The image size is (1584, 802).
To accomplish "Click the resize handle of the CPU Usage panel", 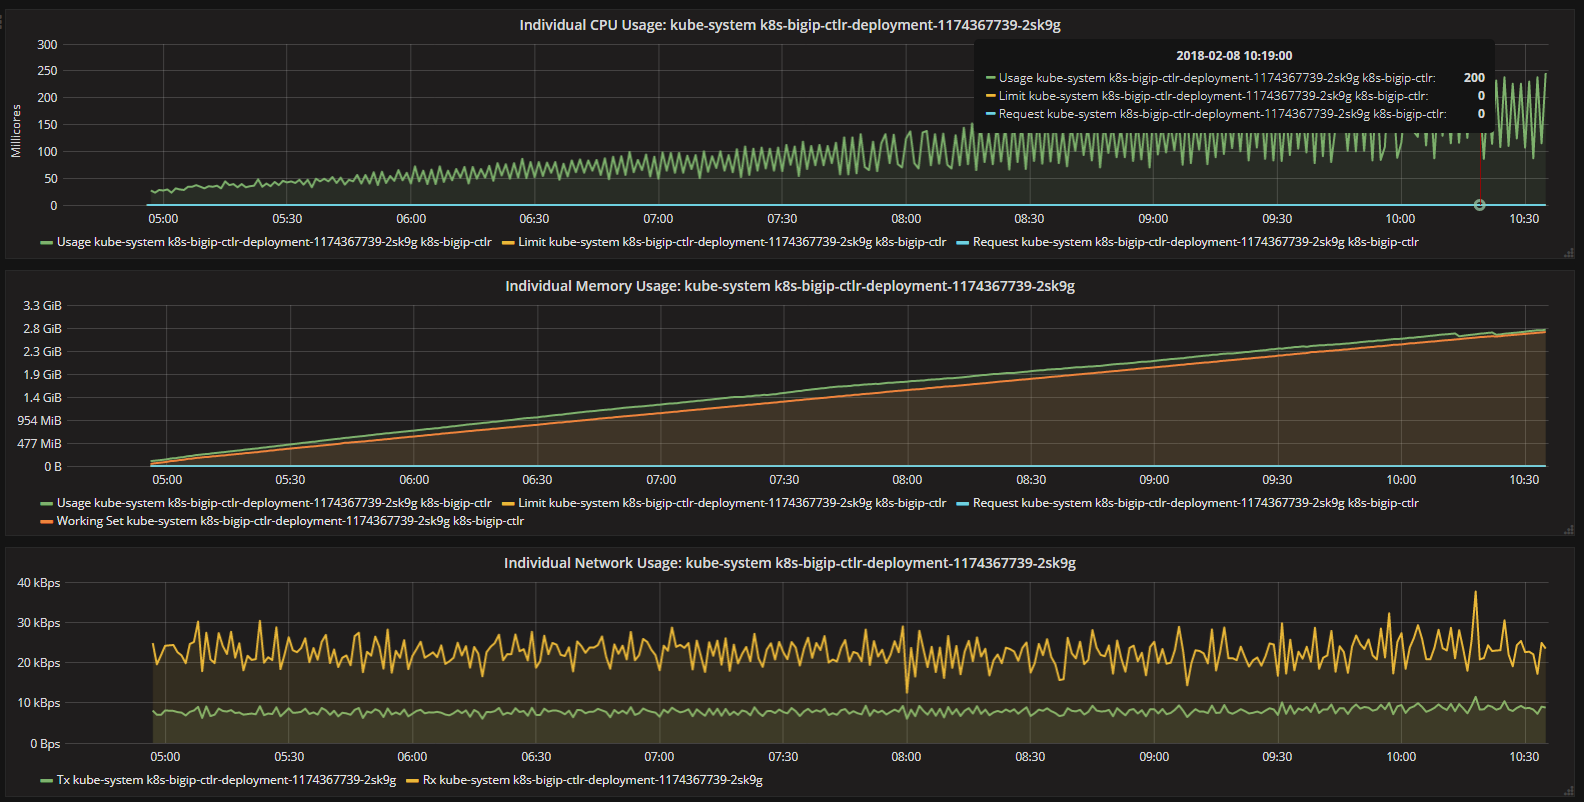I will pyautogui.click(x=1569, y=253).
